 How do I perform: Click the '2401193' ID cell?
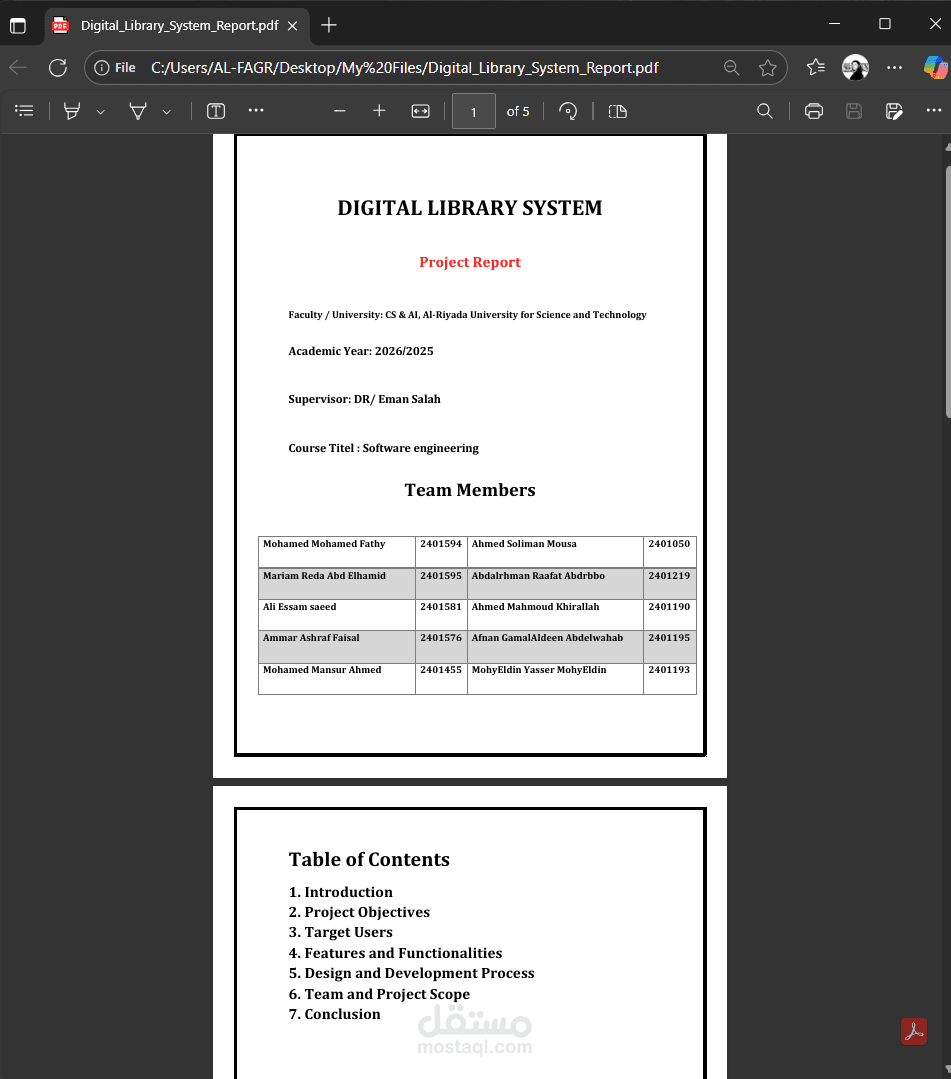(x=670, y=678)
